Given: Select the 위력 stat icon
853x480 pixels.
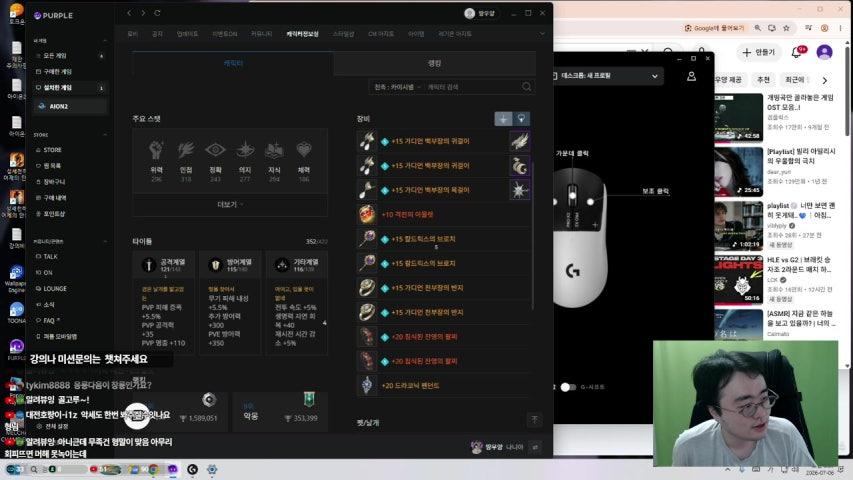Looking at the screenshot, I should pyautogui.click(x=156, y=150).
